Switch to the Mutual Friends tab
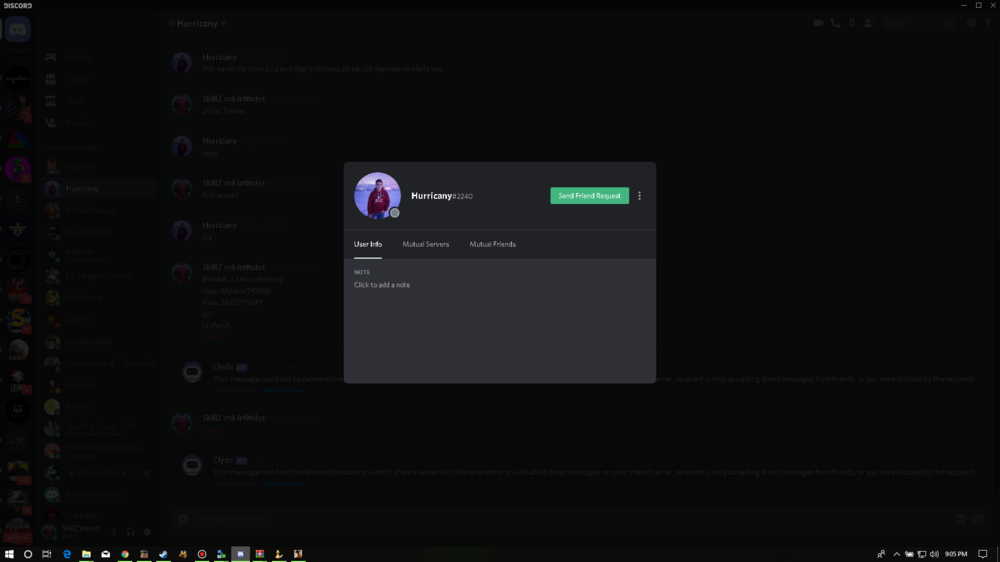The height and width of the screenshot is (562, 1000). pos(492,244)
